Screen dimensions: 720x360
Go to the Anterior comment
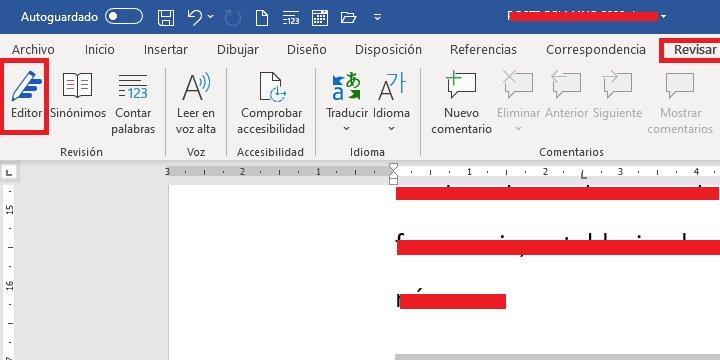click(567, 95)
